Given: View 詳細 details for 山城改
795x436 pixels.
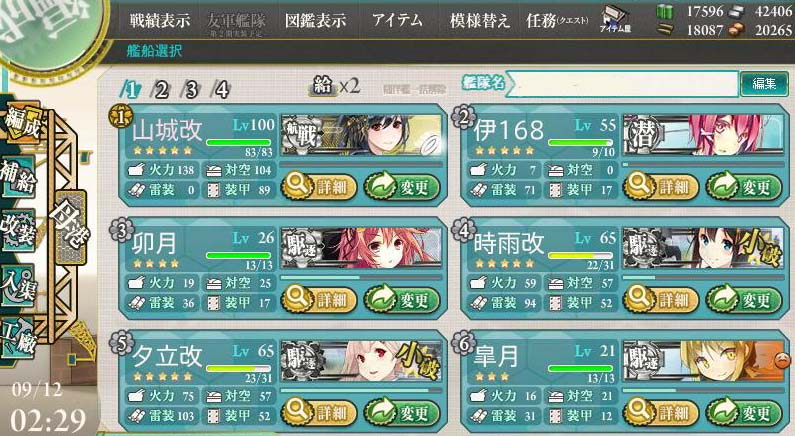Looking at the screenshot, I should (x=318, y=187).
